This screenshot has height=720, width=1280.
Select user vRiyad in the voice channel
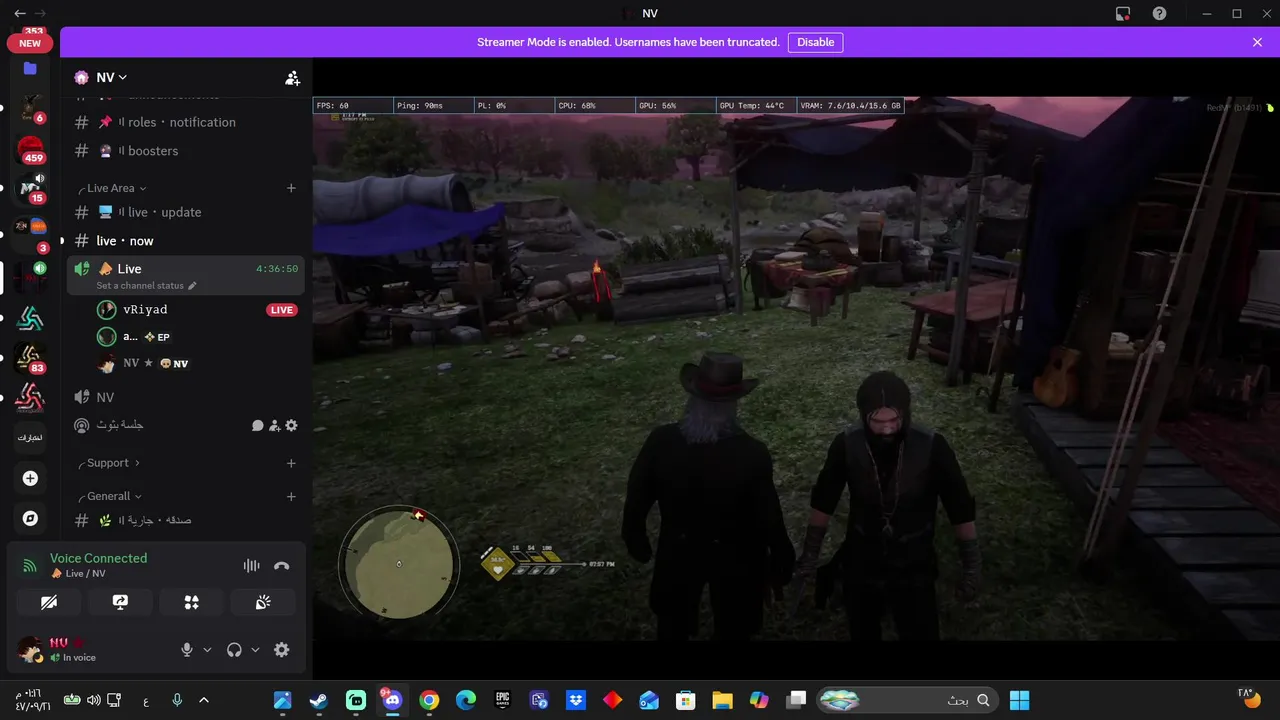tap(196, 310)
